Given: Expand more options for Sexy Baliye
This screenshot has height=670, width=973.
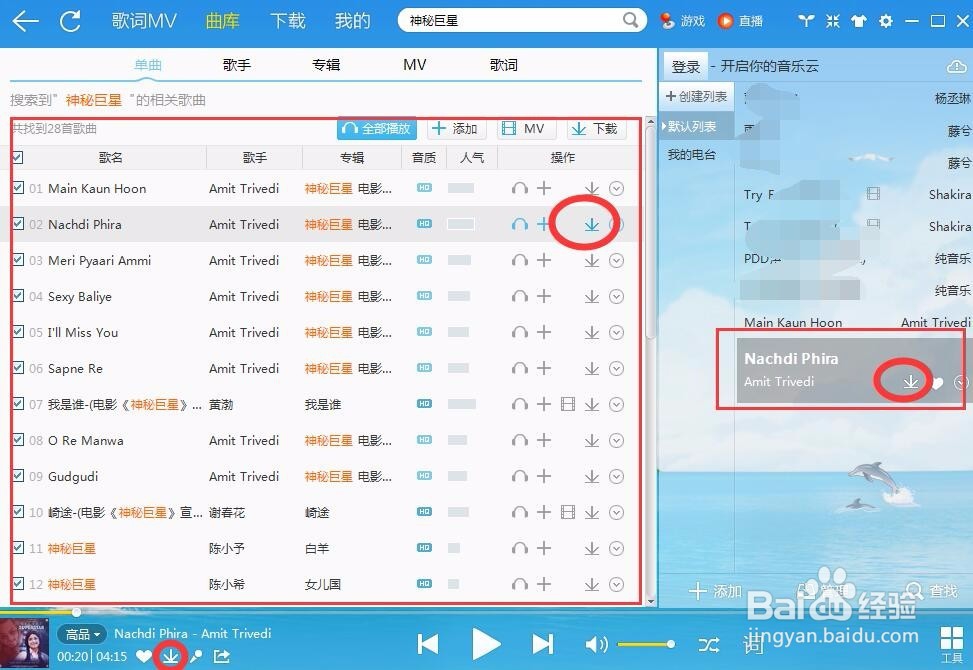Looking at the screenshot, I should coord(616,297).
